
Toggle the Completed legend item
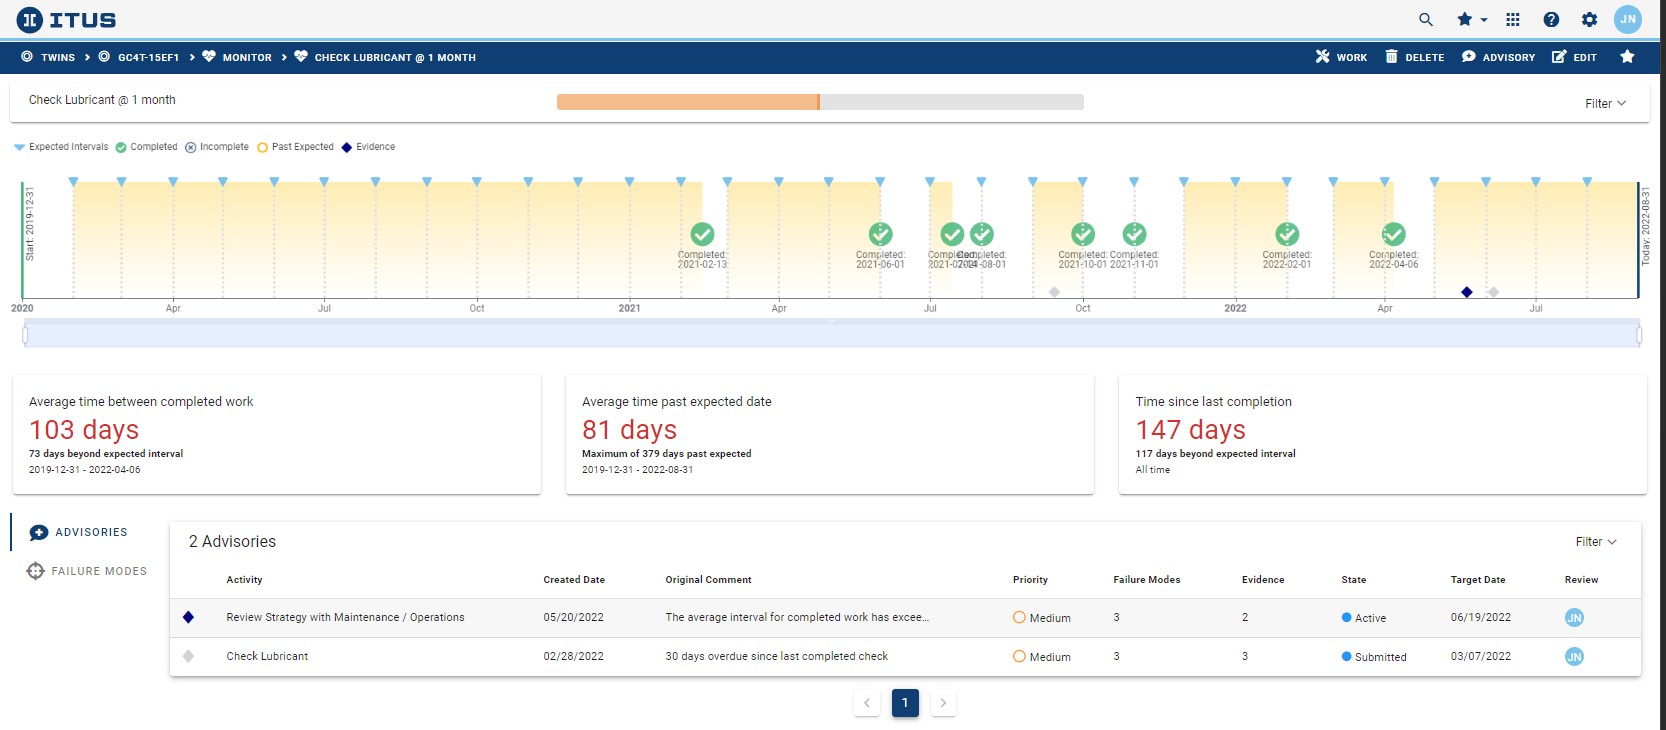point(146,147)
